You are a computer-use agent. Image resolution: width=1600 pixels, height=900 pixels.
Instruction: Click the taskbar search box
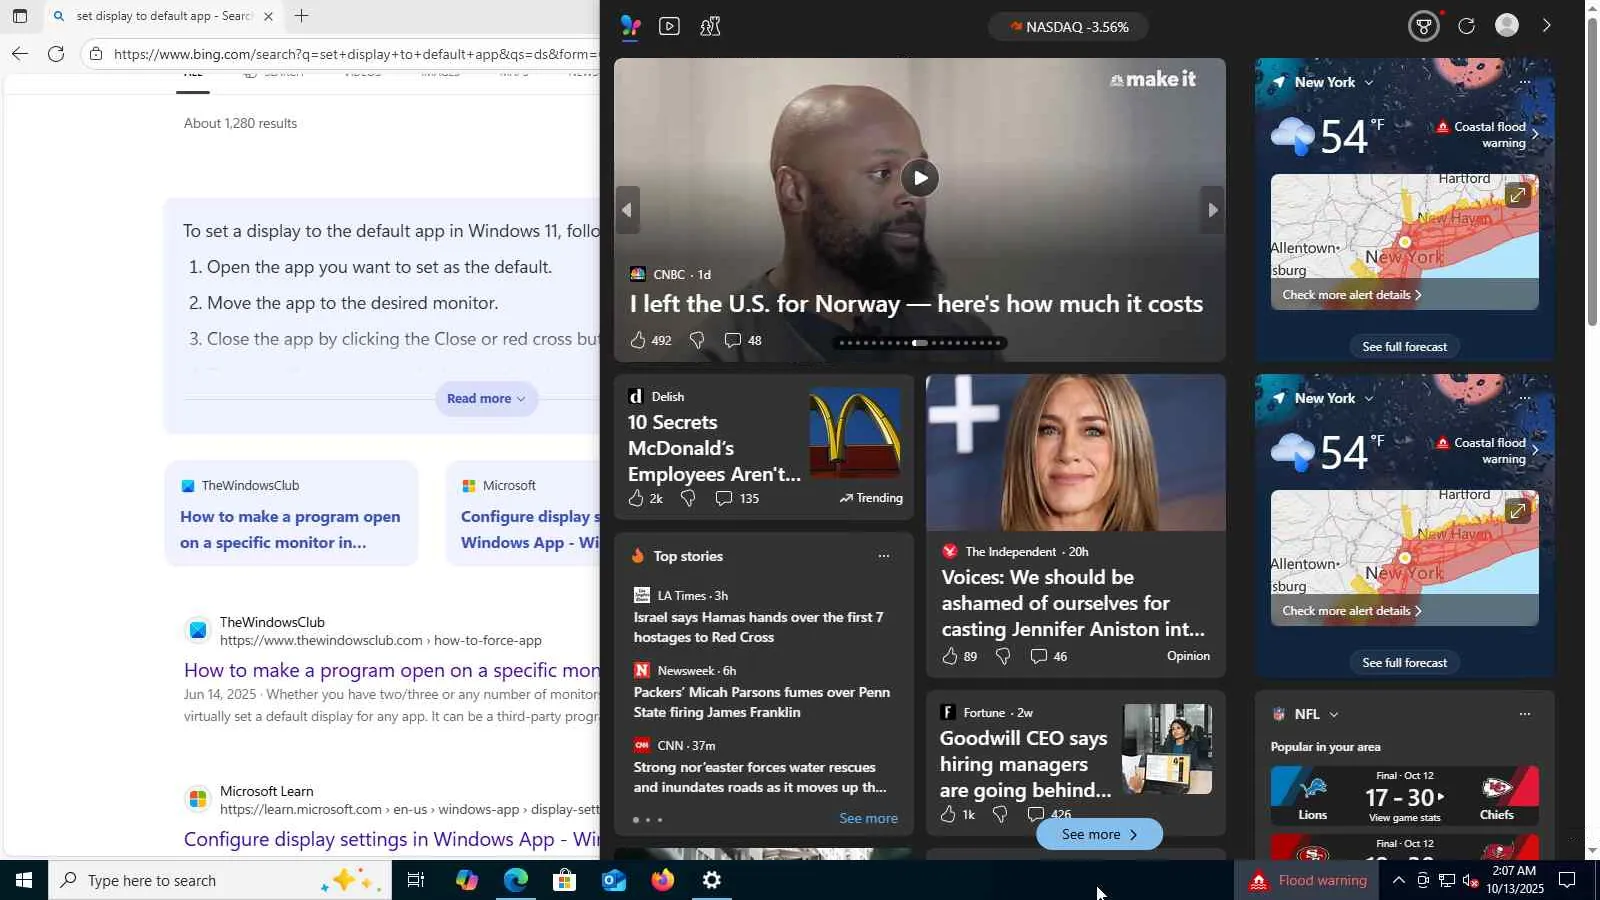pos(220,880)
